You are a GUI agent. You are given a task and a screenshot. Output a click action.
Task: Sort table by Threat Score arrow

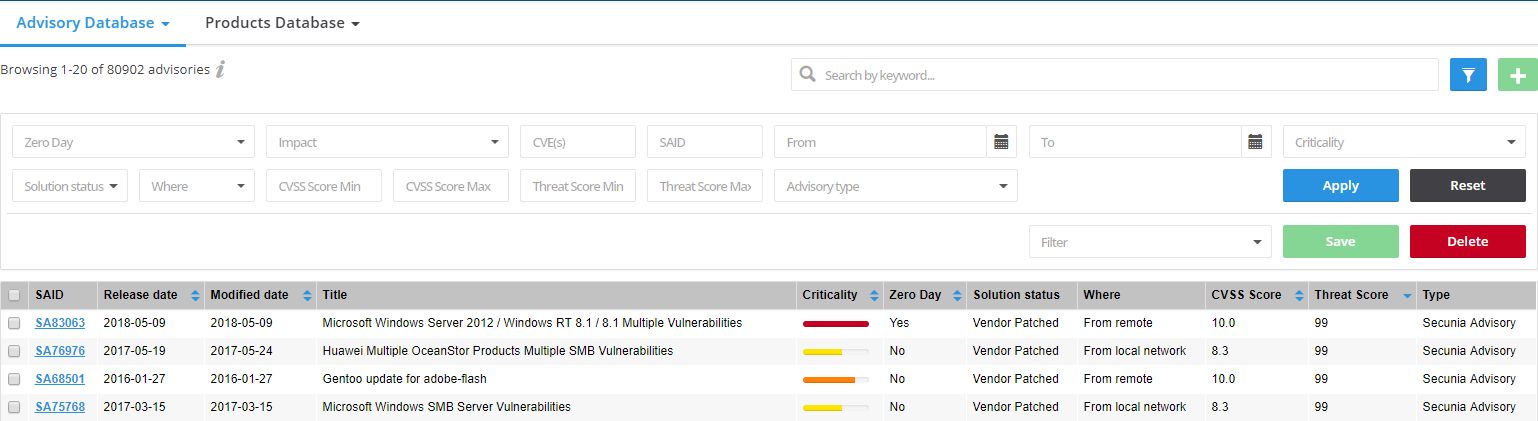(x=1408, y=296)
